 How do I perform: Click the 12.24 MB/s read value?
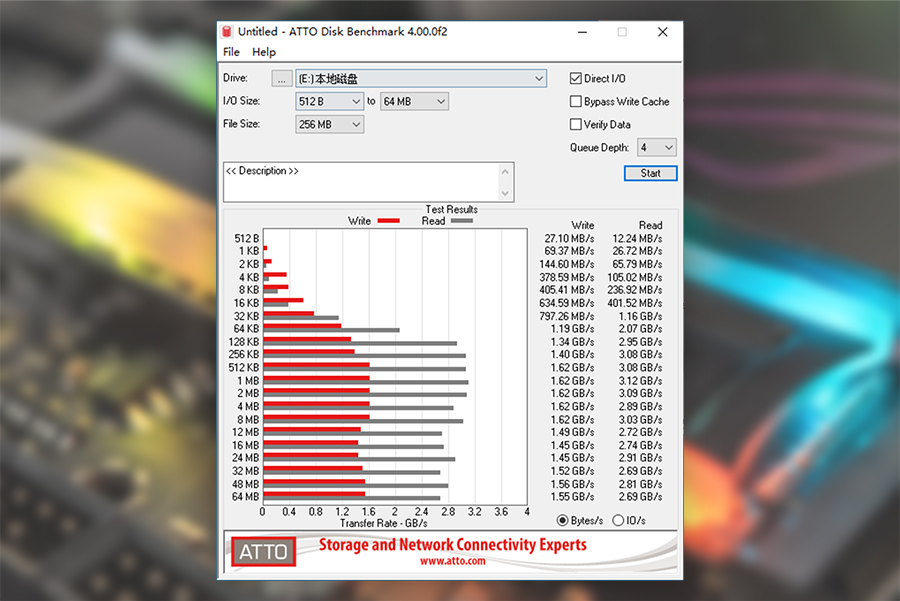click(637, 238)
